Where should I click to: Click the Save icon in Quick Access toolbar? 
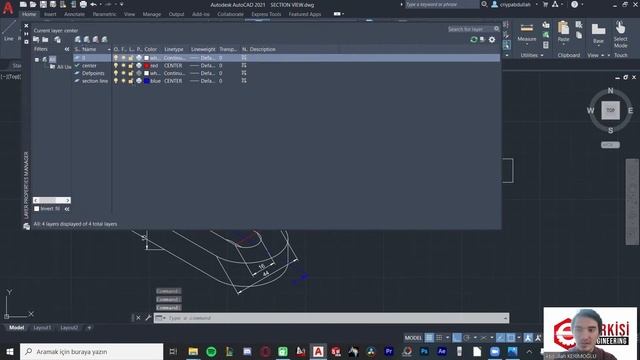tap(43, 4)
